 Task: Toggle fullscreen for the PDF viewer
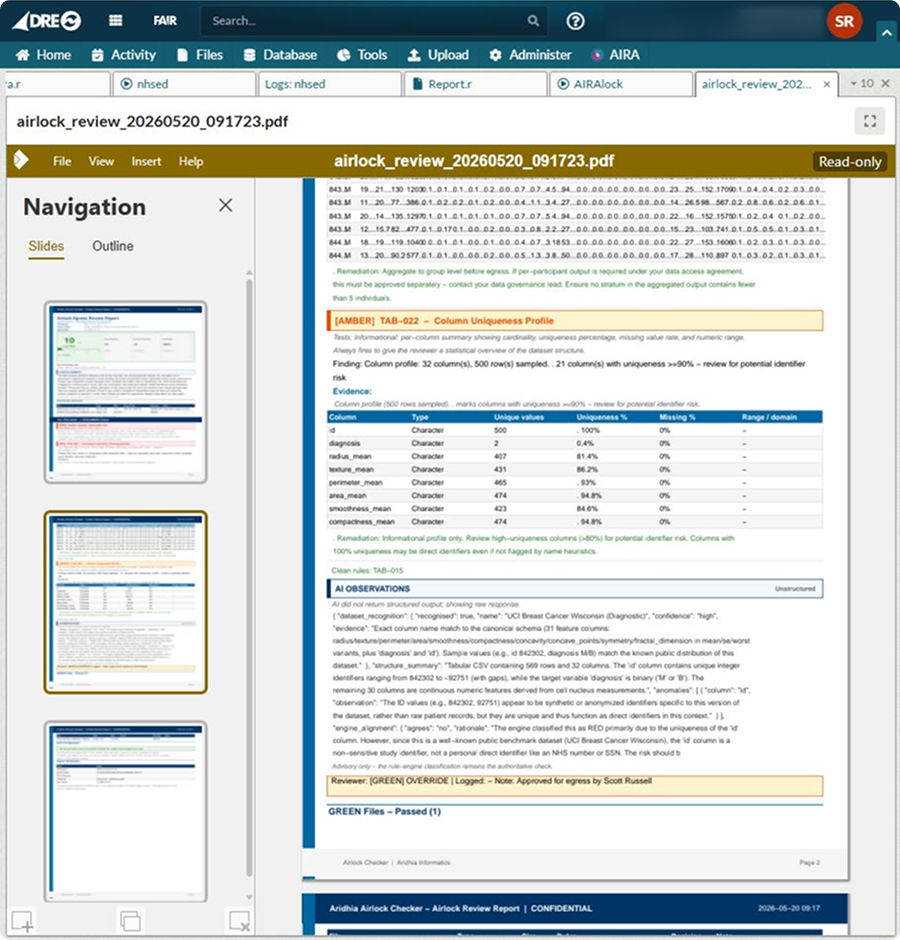[x=870, y=121]
